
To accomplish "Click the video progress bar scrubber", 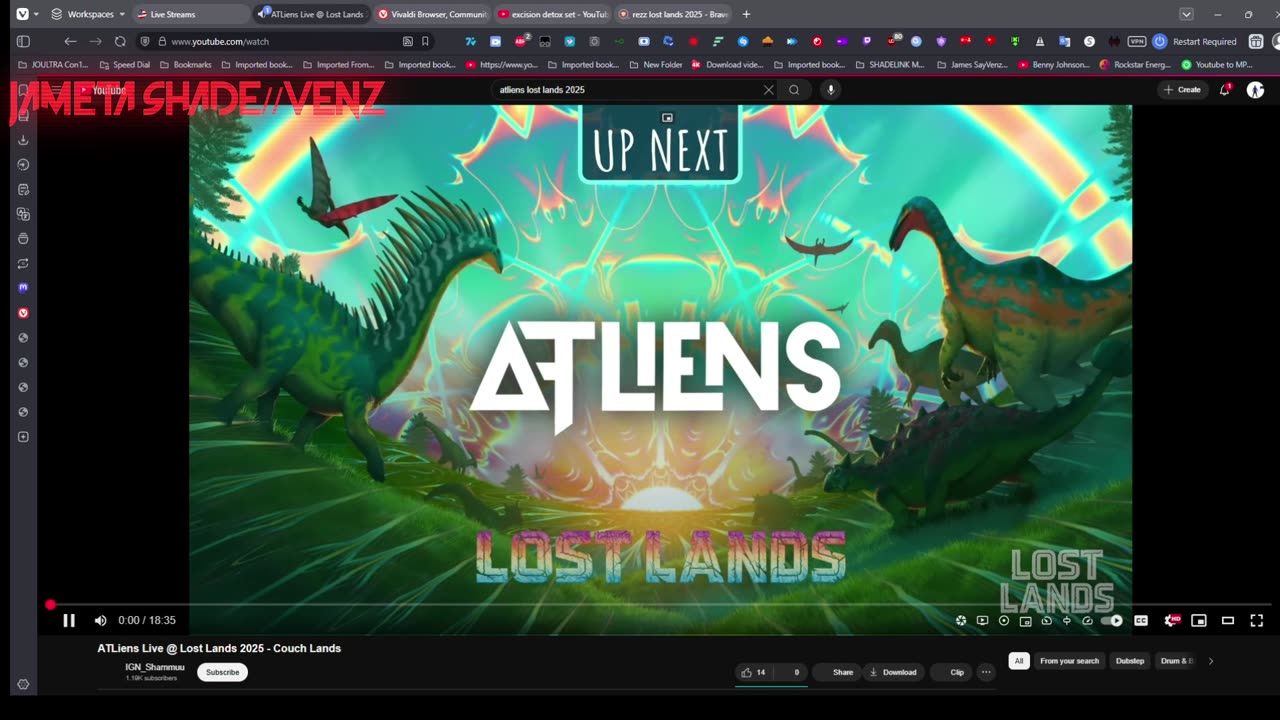I will [x=50, y=605].
